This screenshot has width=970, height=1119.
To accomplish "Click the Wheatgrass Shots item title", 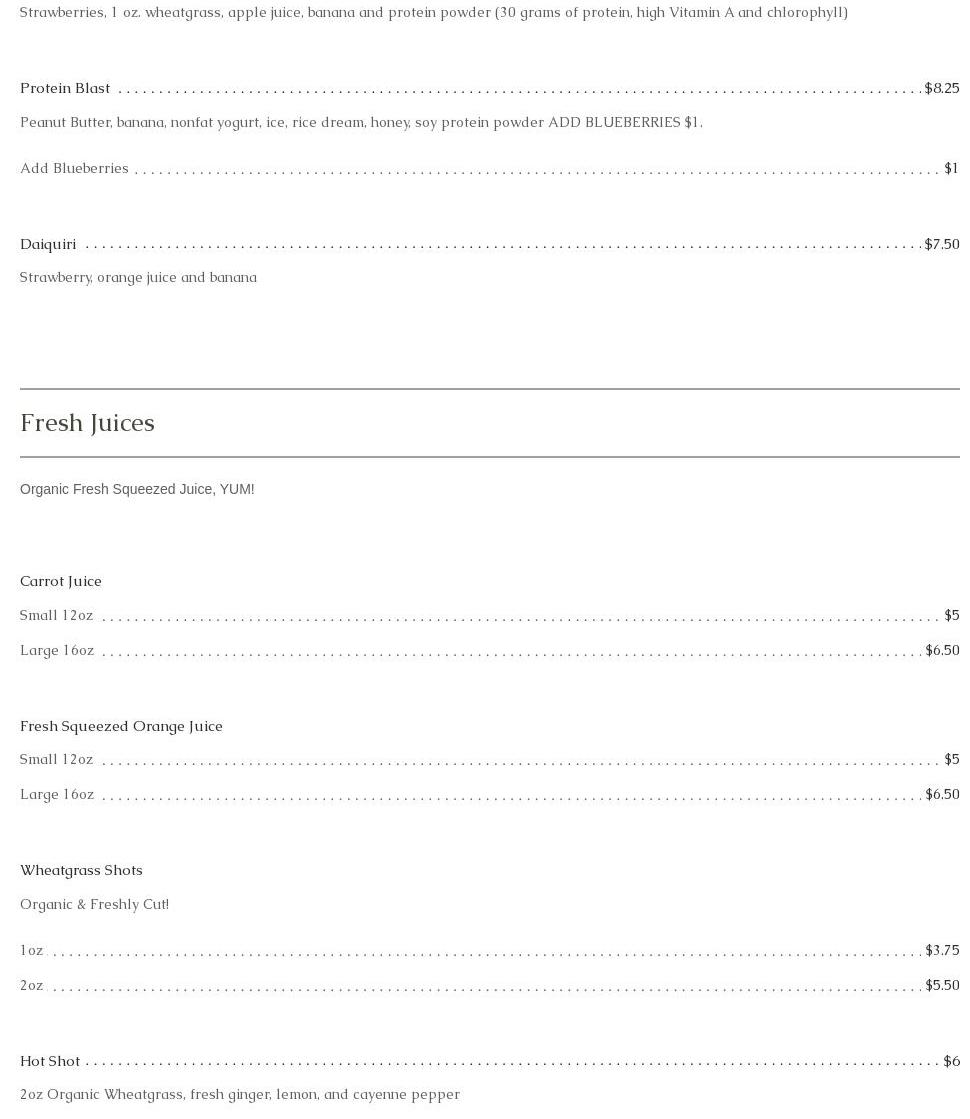I will pos(81,870).
